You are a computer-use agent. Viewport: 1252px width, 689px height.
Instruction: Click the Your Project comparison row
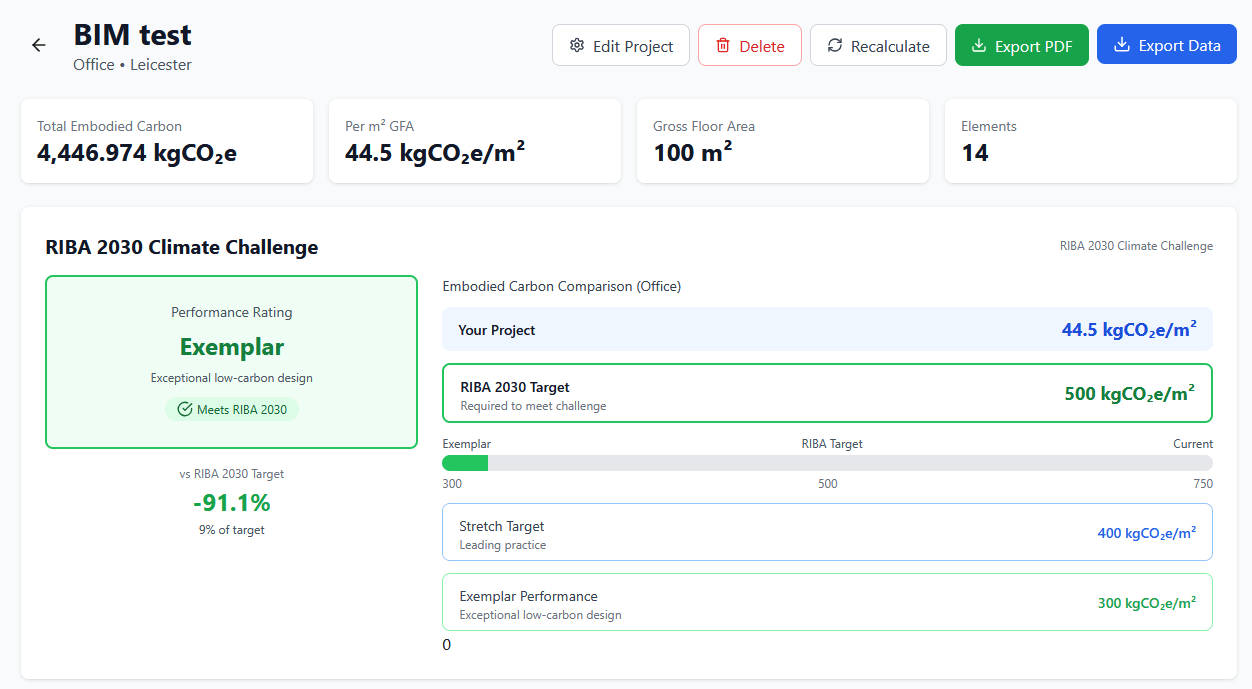coord(827,330)
